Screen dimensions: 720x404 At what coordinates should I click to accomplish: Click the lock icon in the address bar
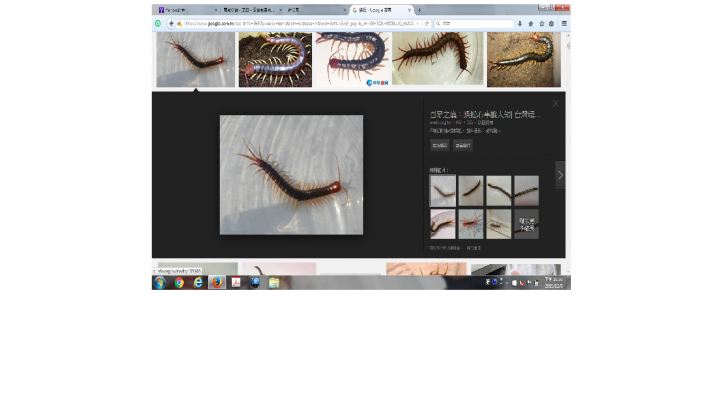coord(180,23)
